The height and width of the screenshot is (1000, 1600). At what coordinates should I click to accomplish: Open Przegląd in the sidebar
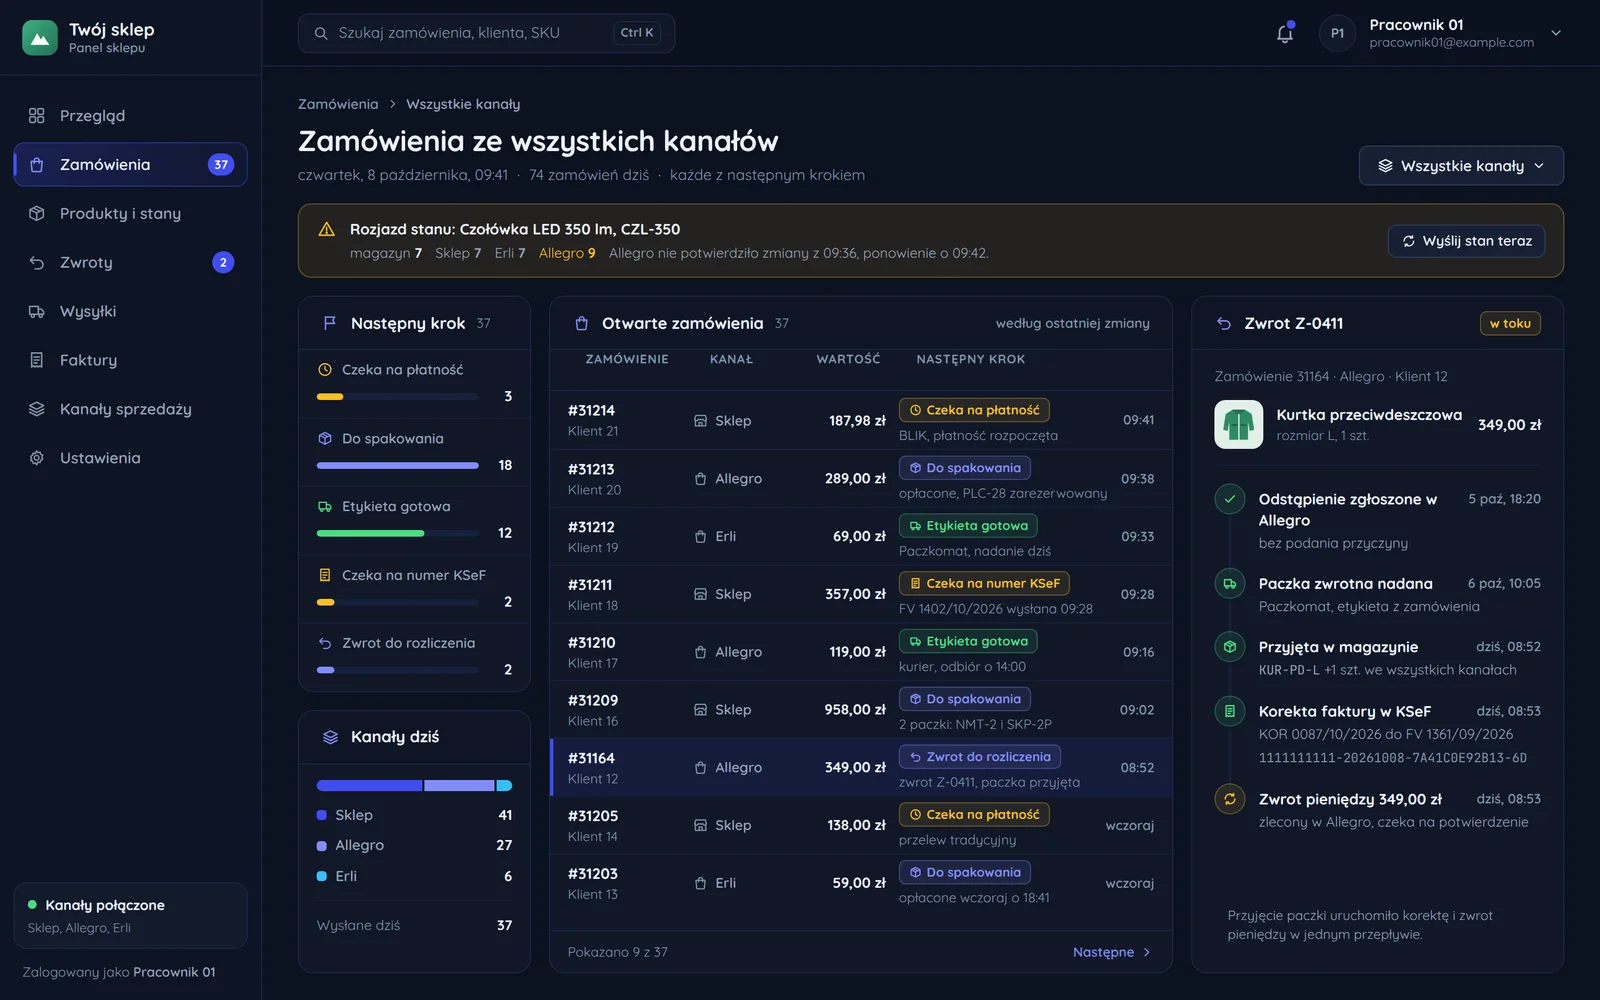pos(130,116)
